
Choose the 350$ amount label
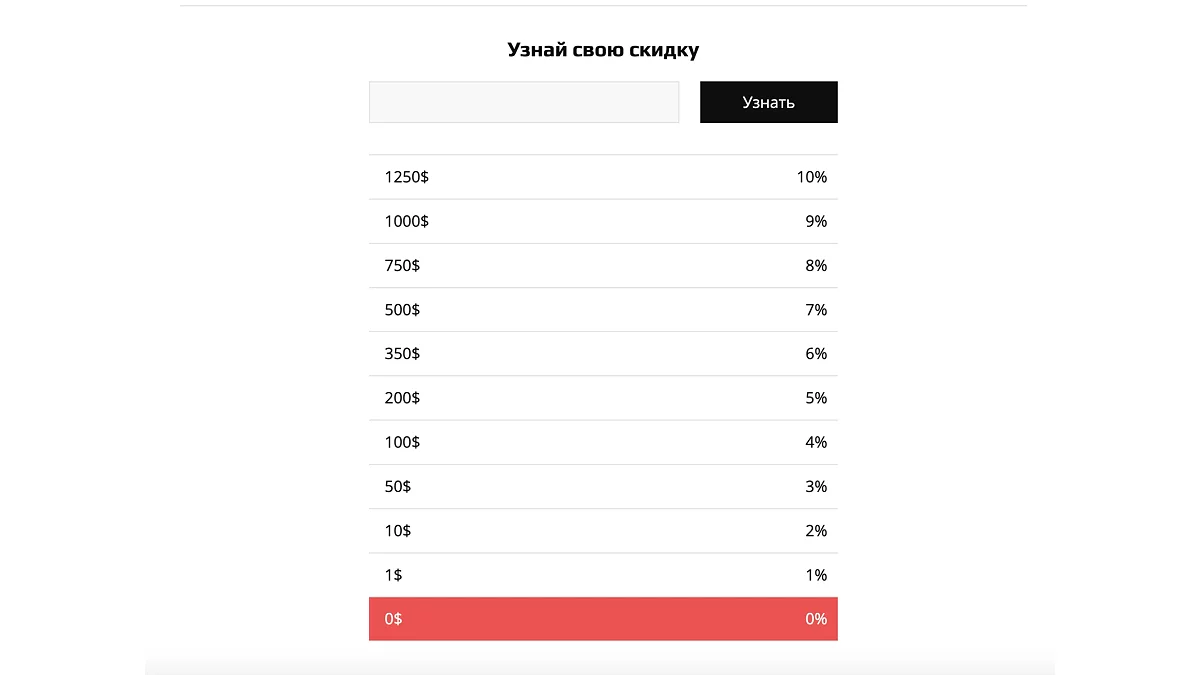(x=402, y=354)
